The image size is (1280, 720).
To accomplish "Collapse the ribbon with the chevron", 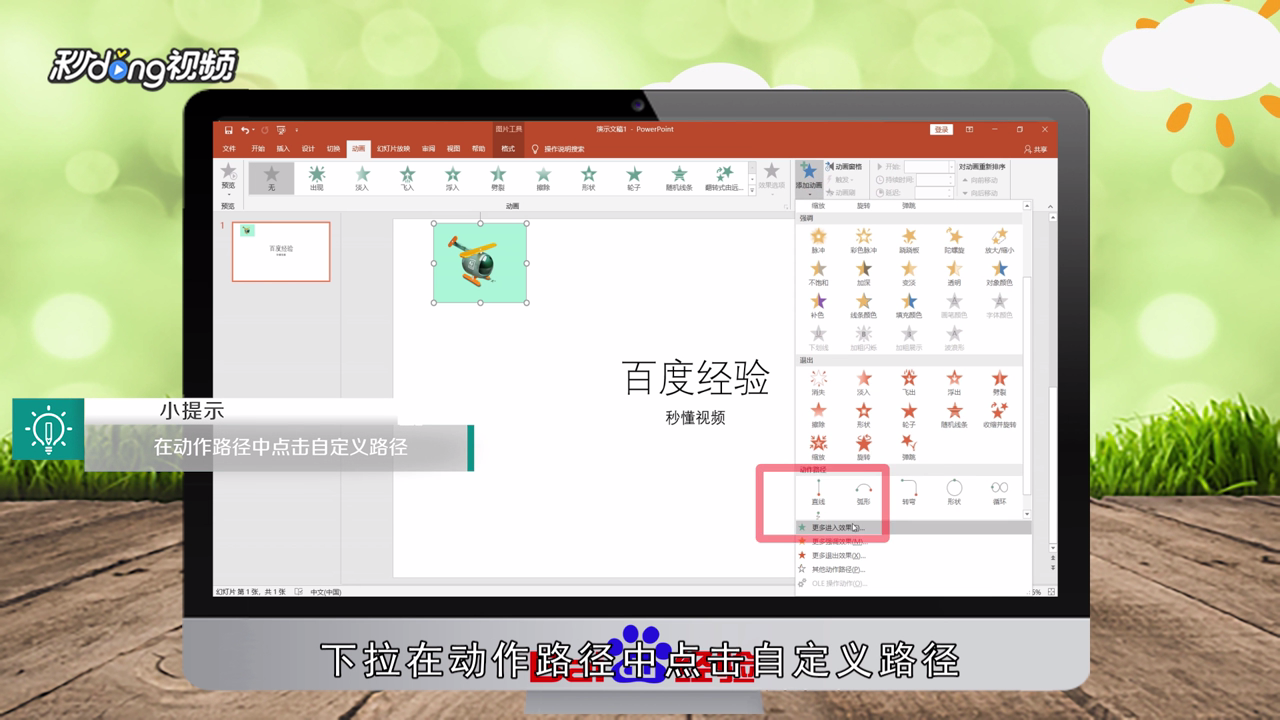I will click(x=1051, y=206).
